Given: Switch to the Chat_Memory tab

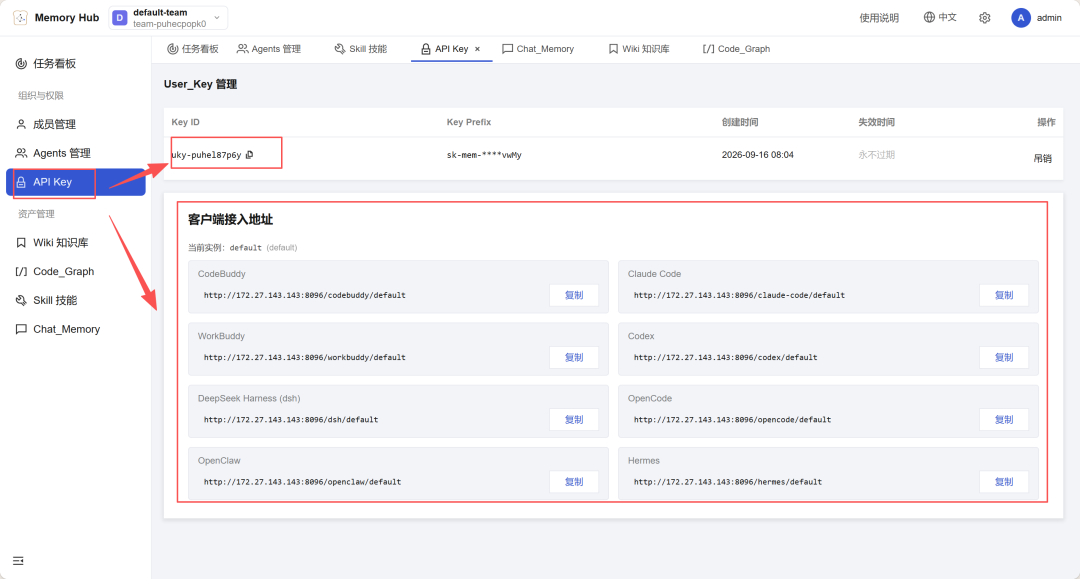Looking at the screenshot, I should (x=538, y=49).
